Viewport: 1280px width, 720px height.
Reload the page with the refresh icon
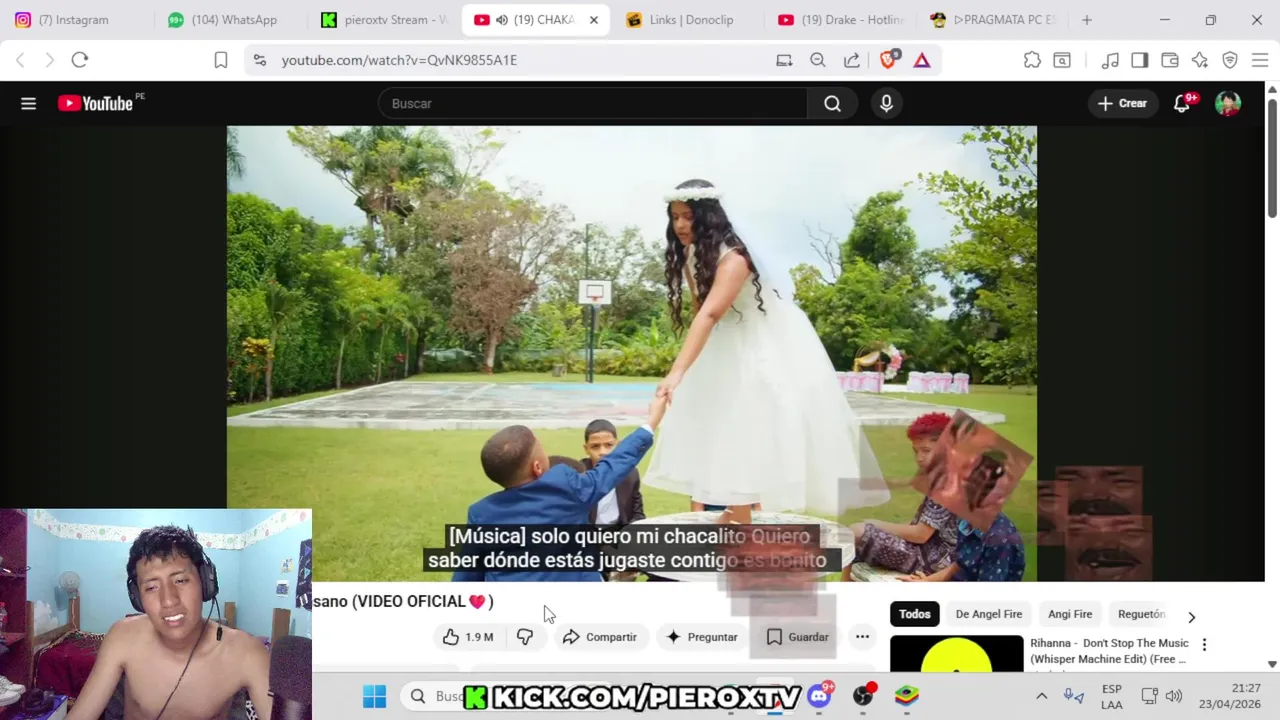80,60
